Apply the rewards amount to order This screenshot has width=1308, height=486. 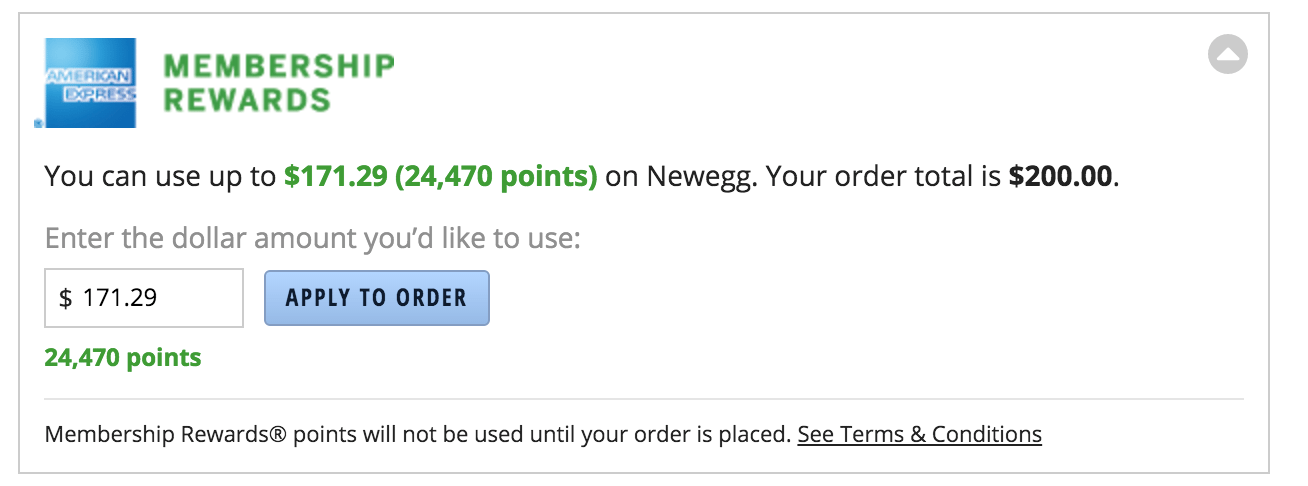pos(376,298)
